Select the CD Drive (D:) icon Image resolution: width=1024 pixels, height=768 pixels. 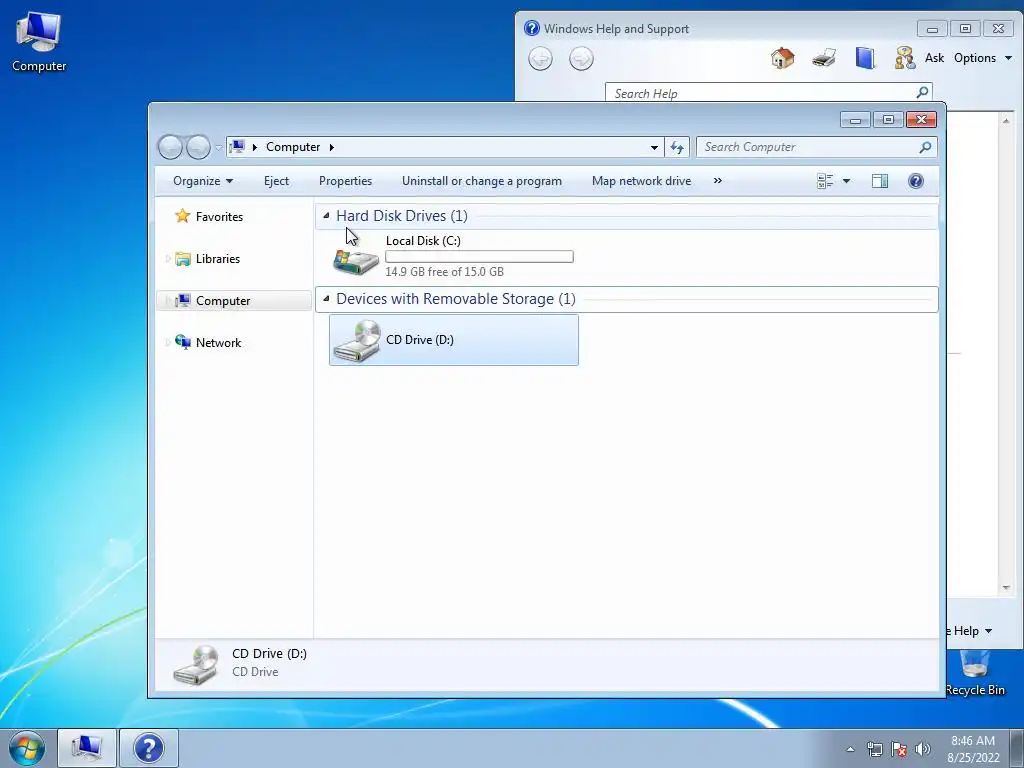[357, 340]
